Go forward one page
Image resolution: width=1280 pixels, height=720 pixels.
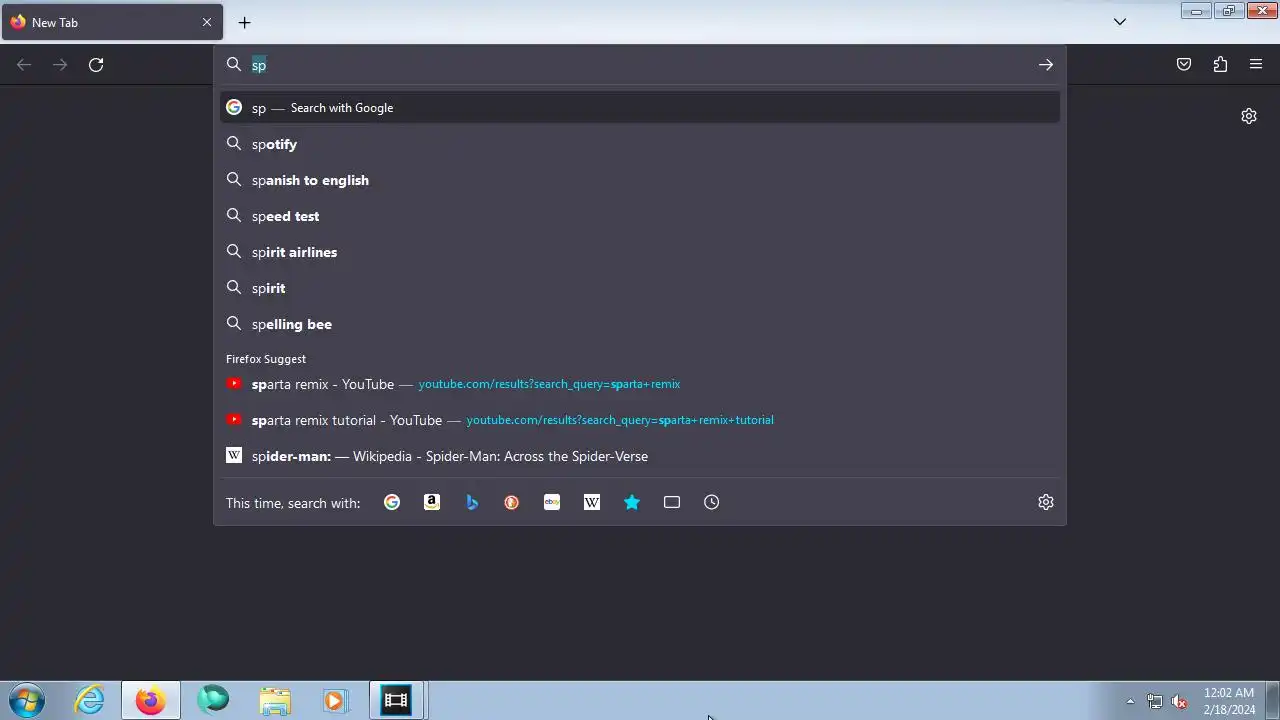[x=60, y=64]
